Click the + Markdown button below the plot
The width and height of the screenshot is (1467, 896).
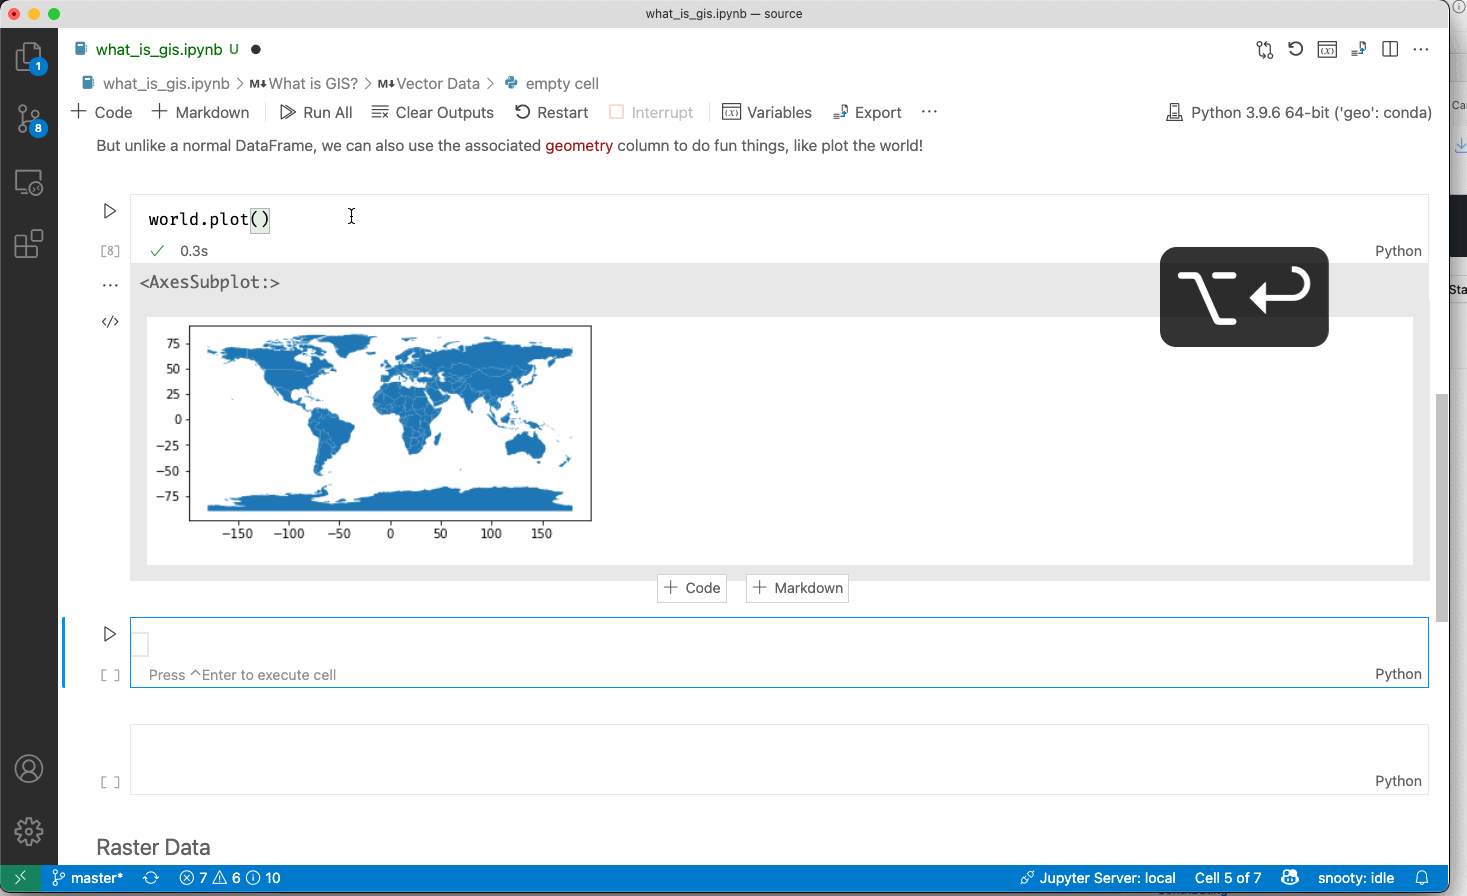[x=797, y=588]
